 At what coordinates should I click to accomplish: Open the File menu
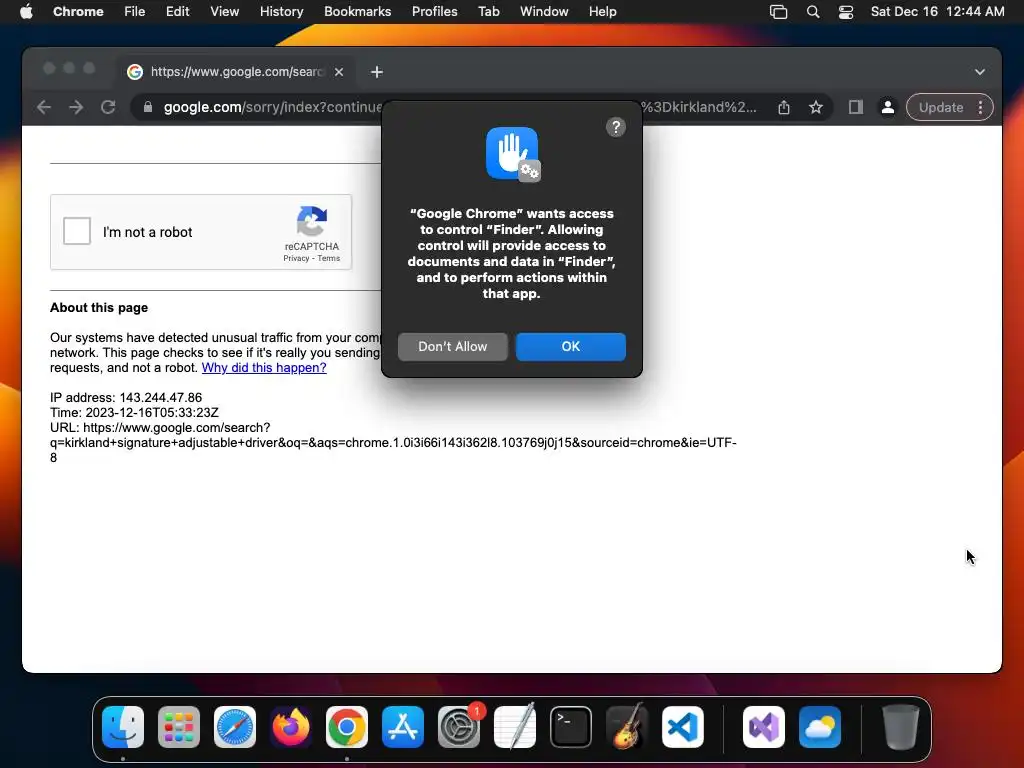pyautogui.click(x=135, y=11)
